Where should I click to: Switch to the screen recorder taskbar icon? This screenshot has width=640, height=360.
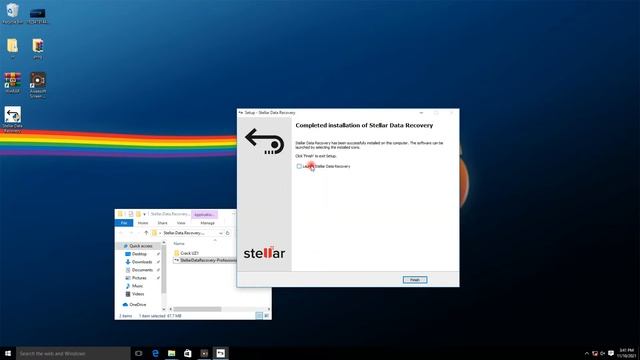(x=204, y=353)
